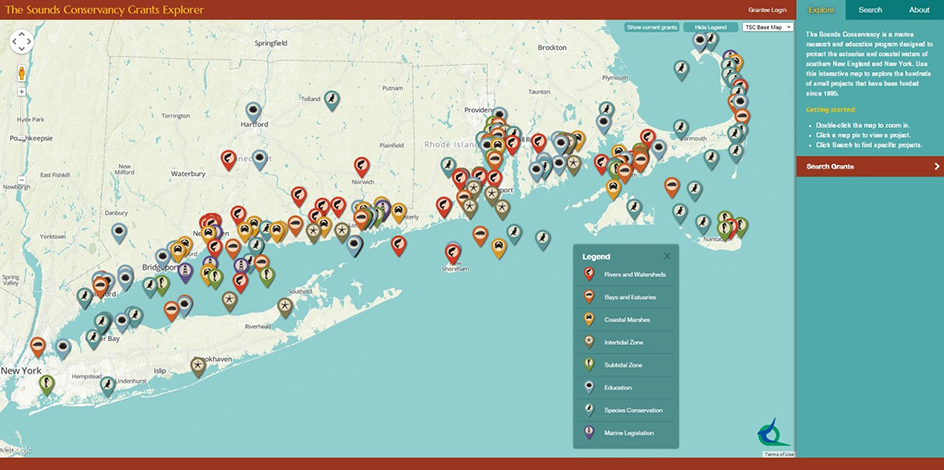Screen dimensions: 944x470
Task: Open the red rivers pin above Norwich
Action: pyautogui.click(x=361, y=165)
